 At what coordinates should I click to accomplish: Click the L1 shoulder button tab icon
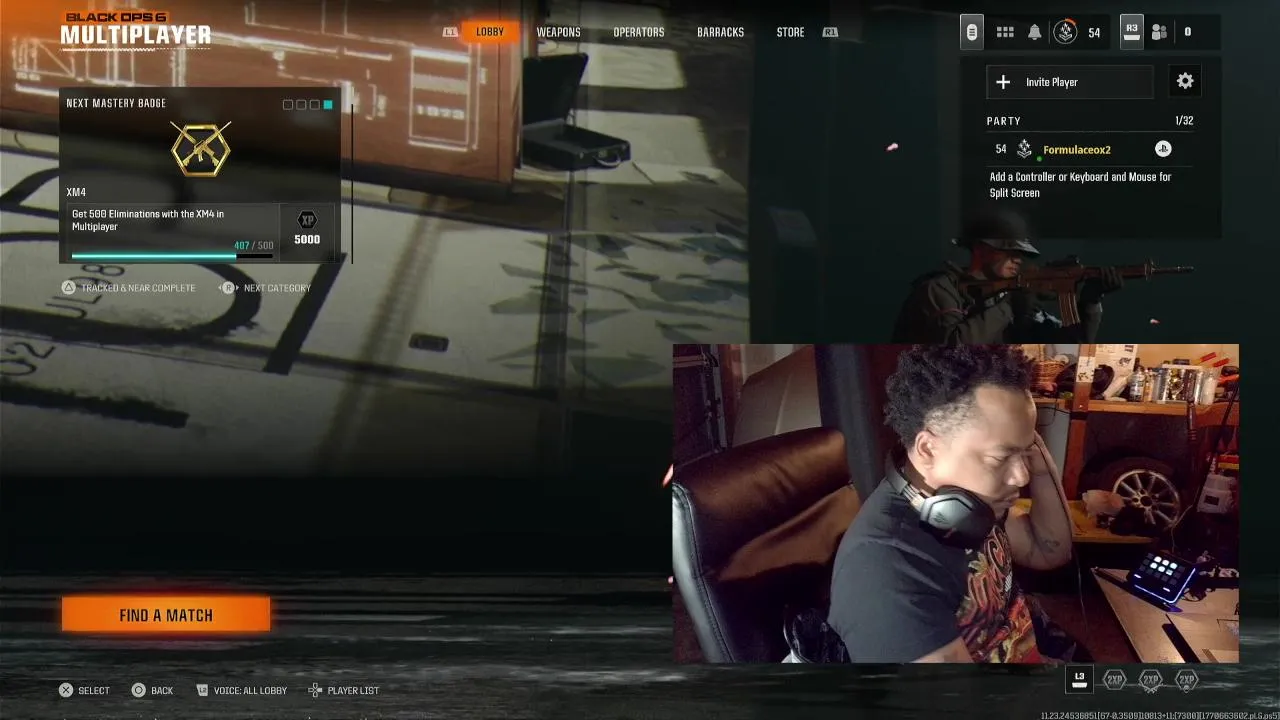click(x=450, y=32)
